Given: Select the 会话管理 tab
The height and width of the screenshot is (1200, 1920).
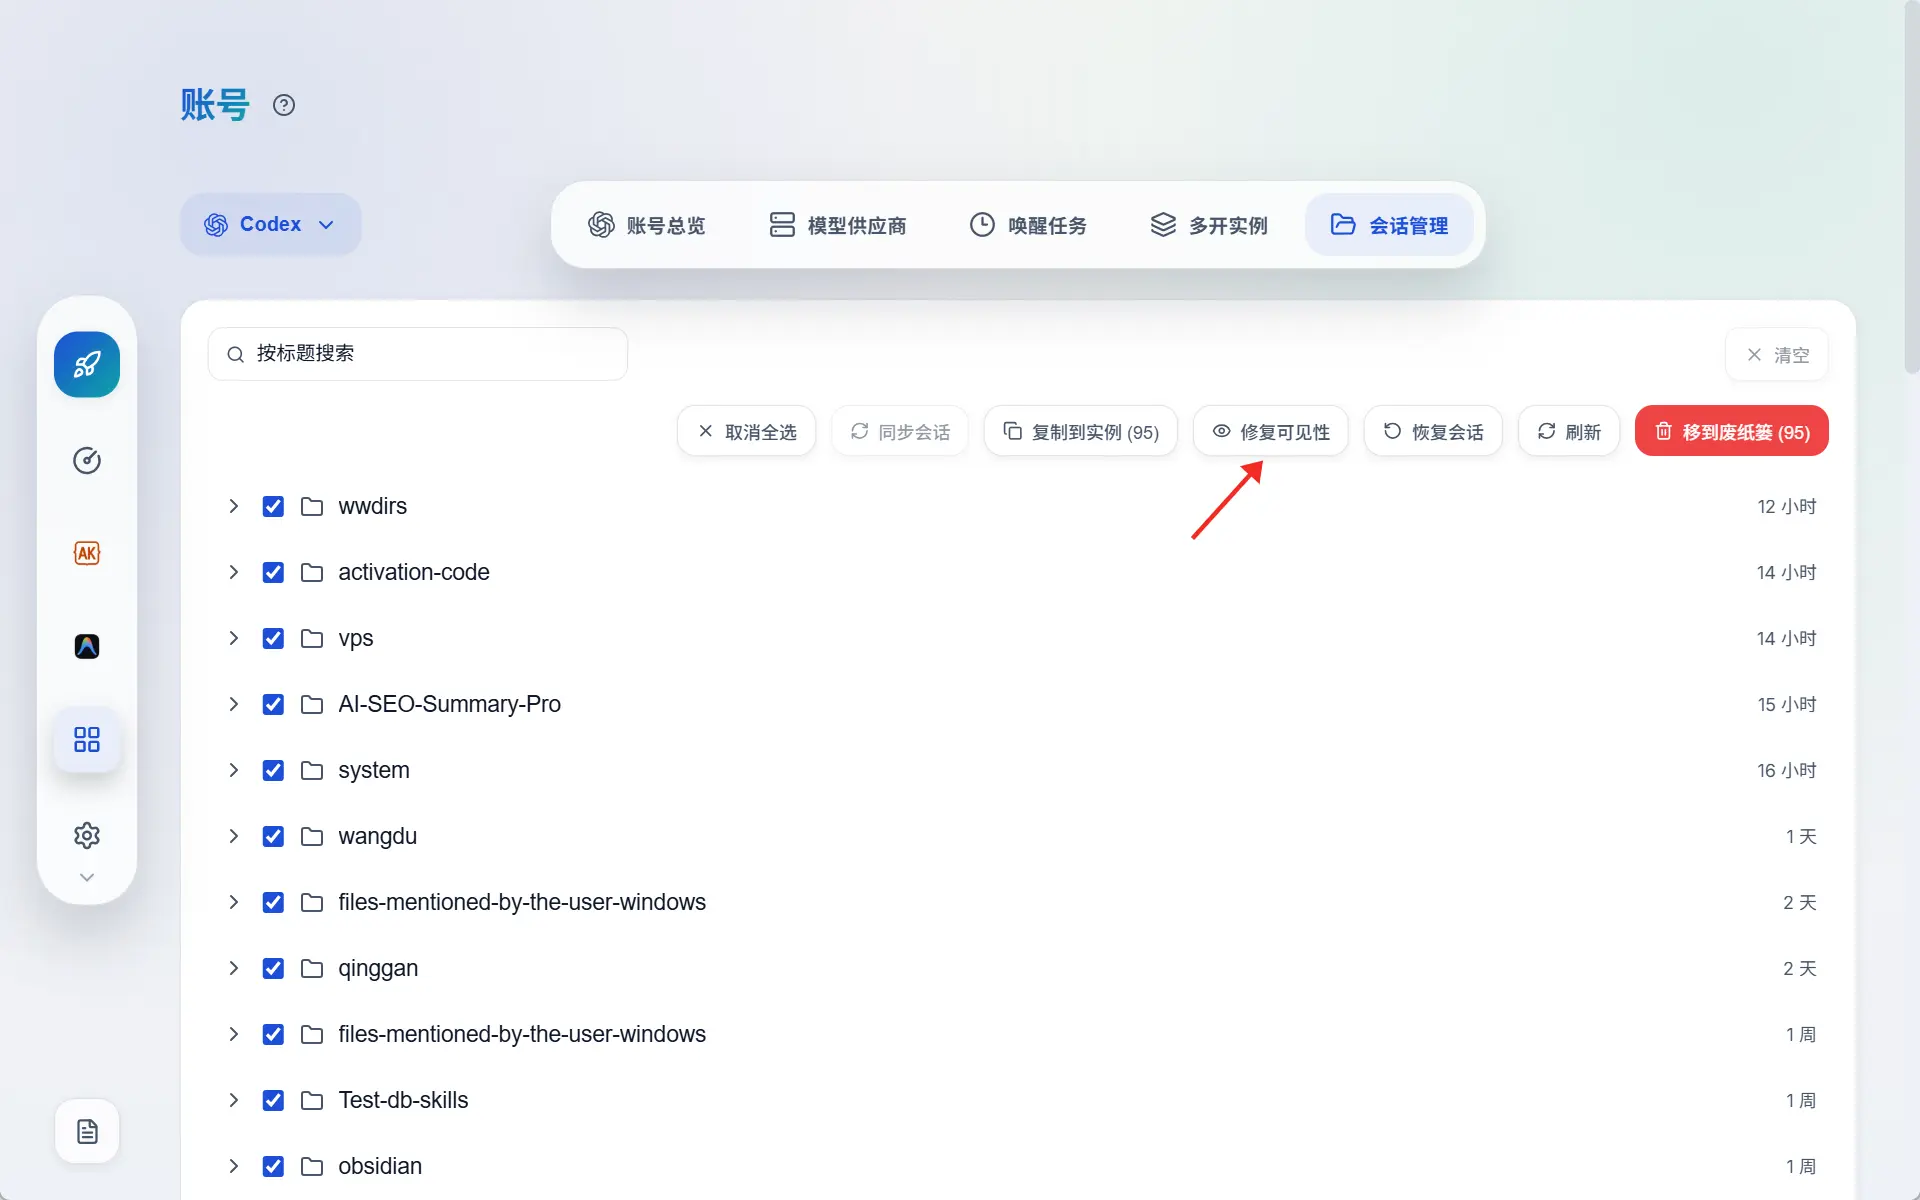Looking at the screenshot, I should (x=1389, y=225).
